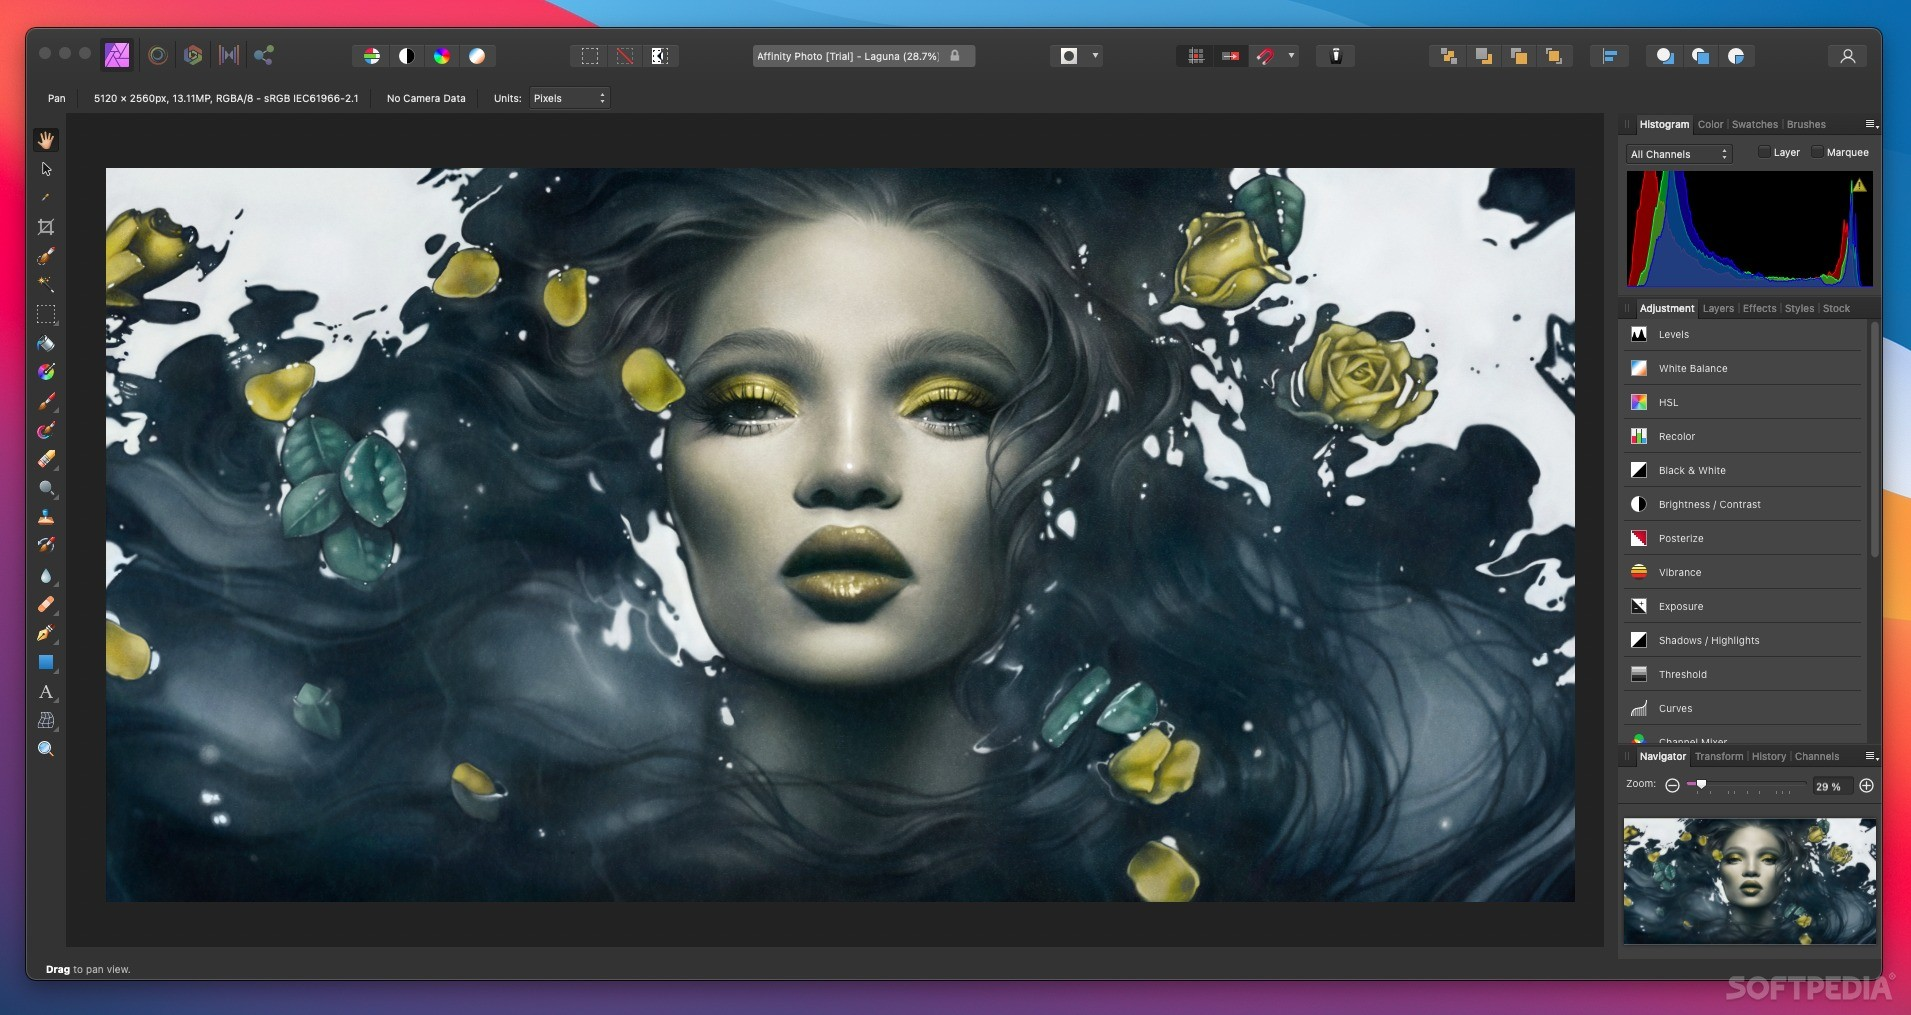Open the Units Pixels dropdown
1911x1015 pixels.
[x=569, y=98]
